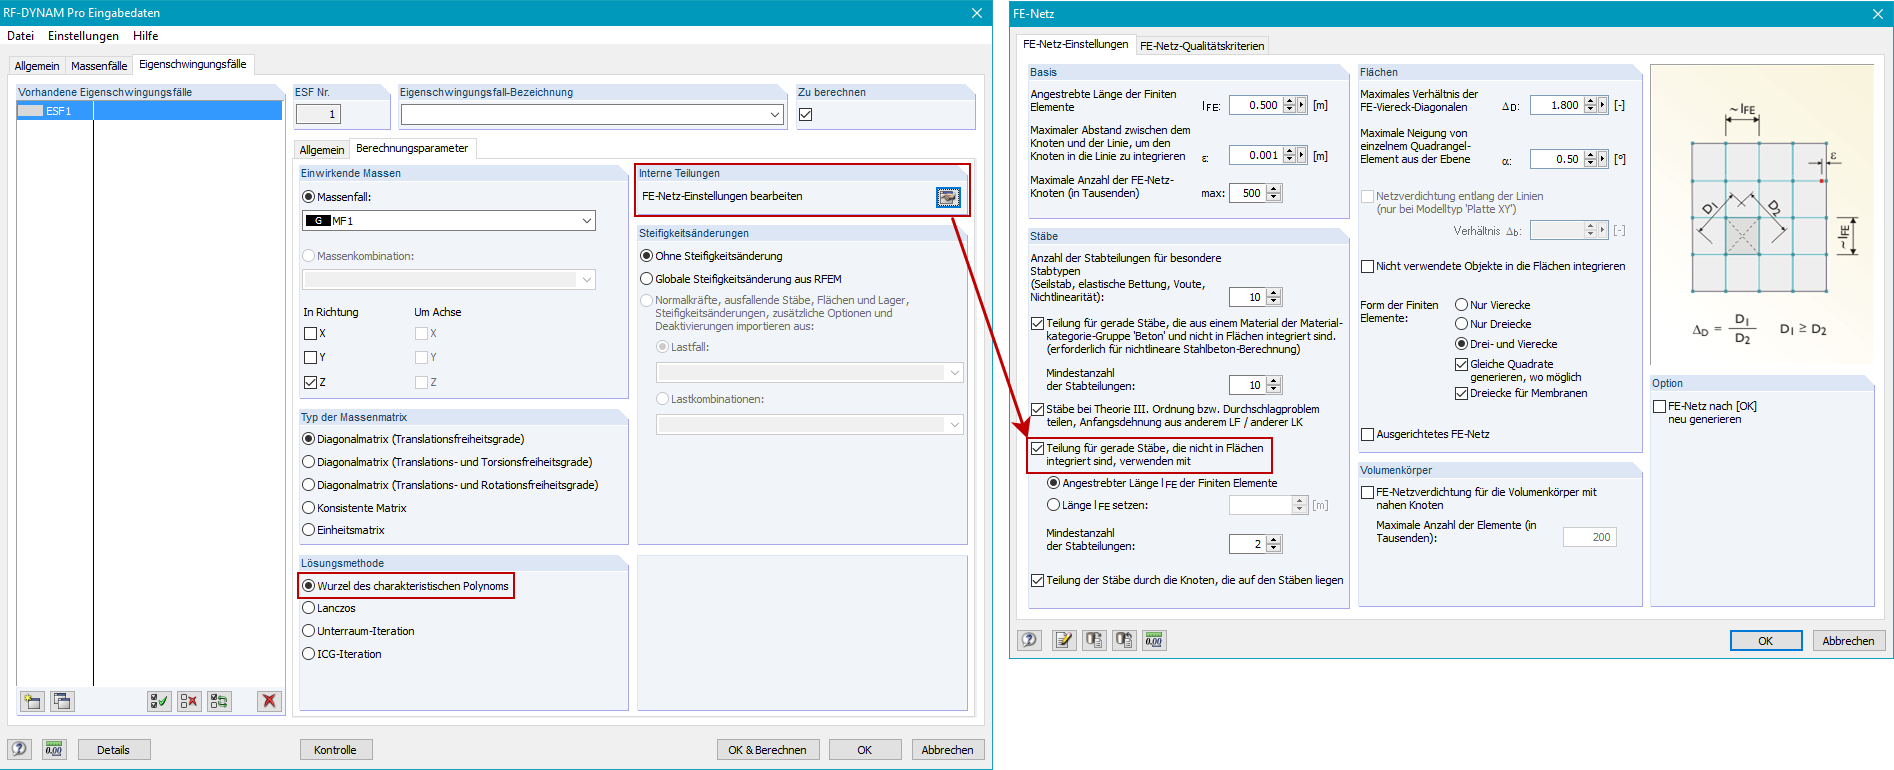1894x770 pixels.
Task: Increase the angestrebte Länge lFE spinner value
Action: 1289,101
